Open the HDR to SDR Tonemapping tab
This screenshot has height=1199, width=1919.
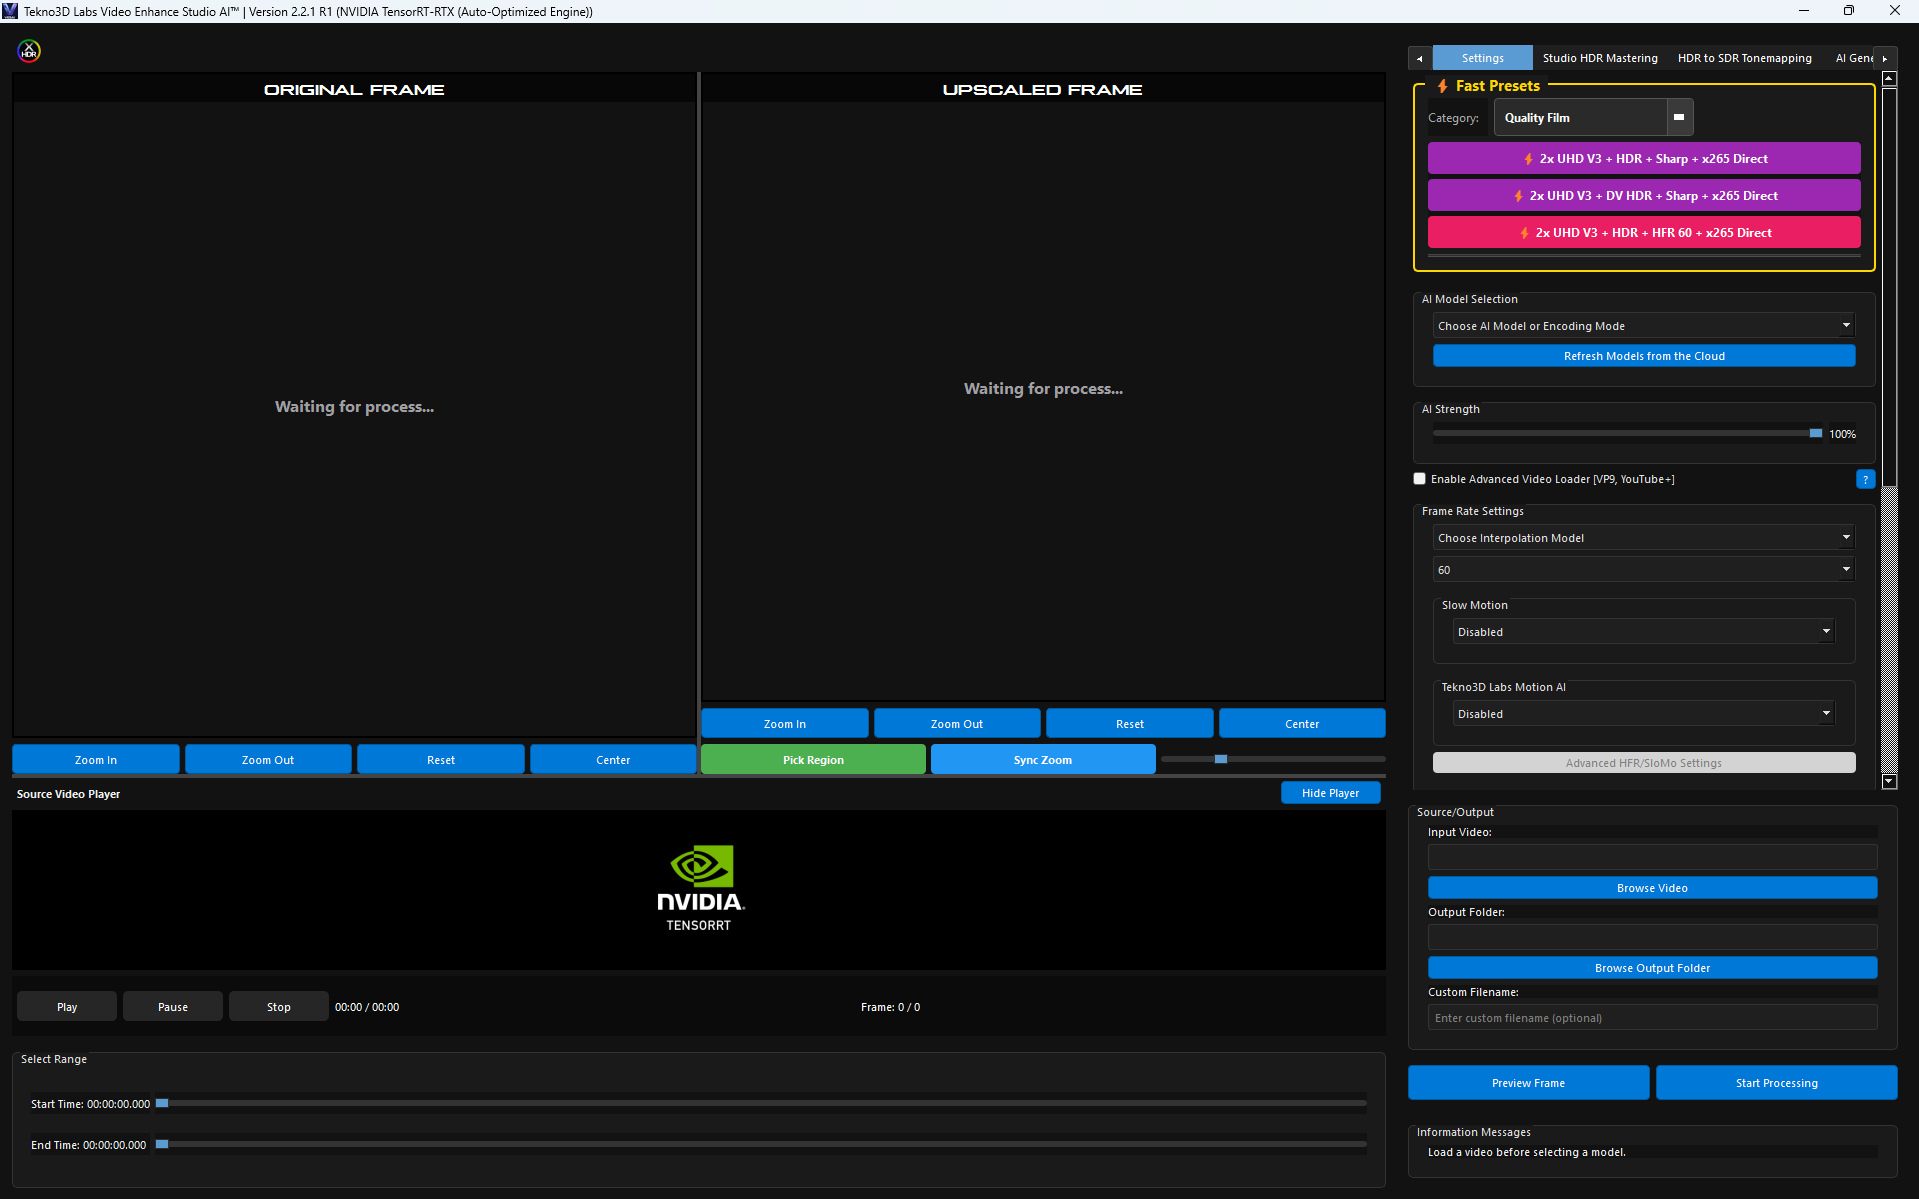(x=1744, y=58)
